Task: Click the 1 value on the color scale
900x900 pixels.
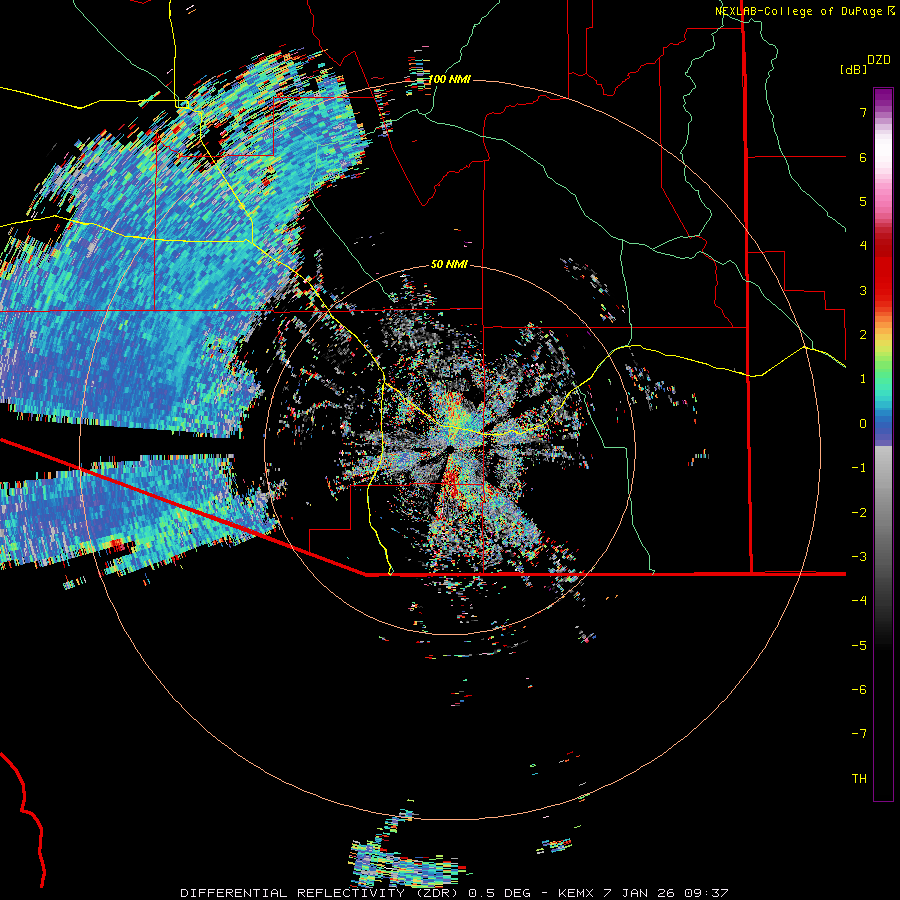Action: click(863, 379)
